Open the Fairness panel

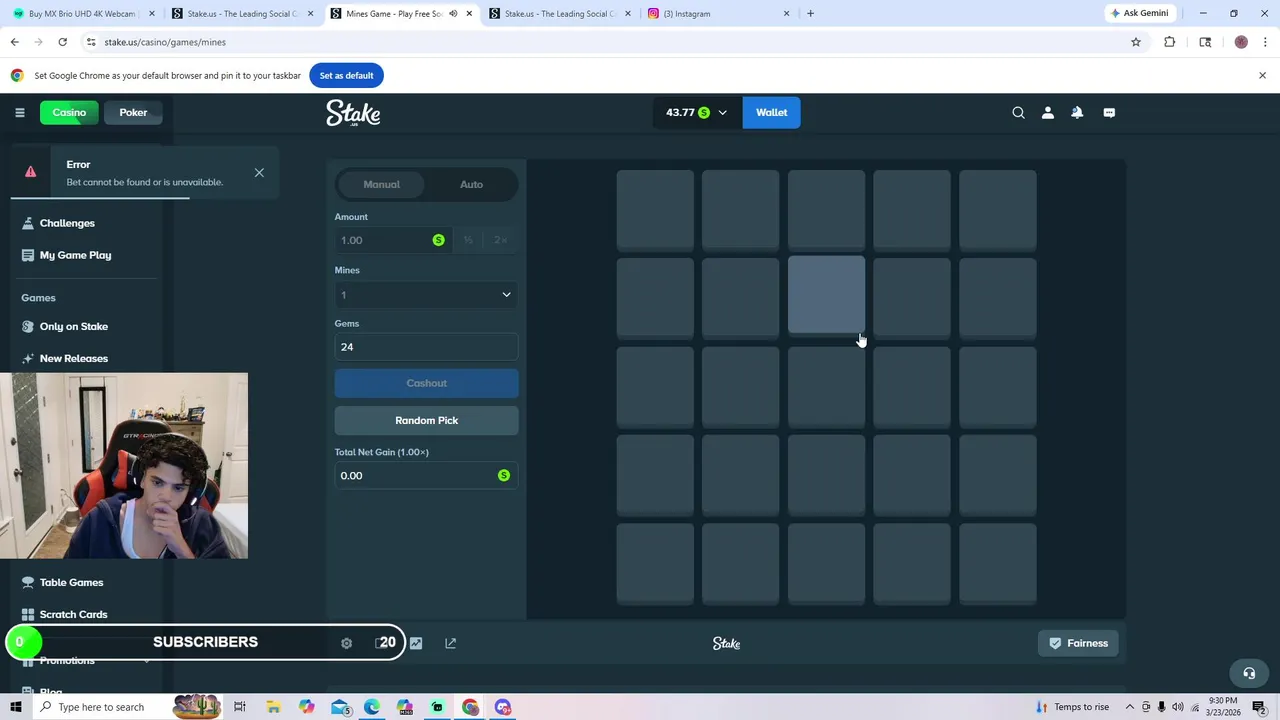1078,643
